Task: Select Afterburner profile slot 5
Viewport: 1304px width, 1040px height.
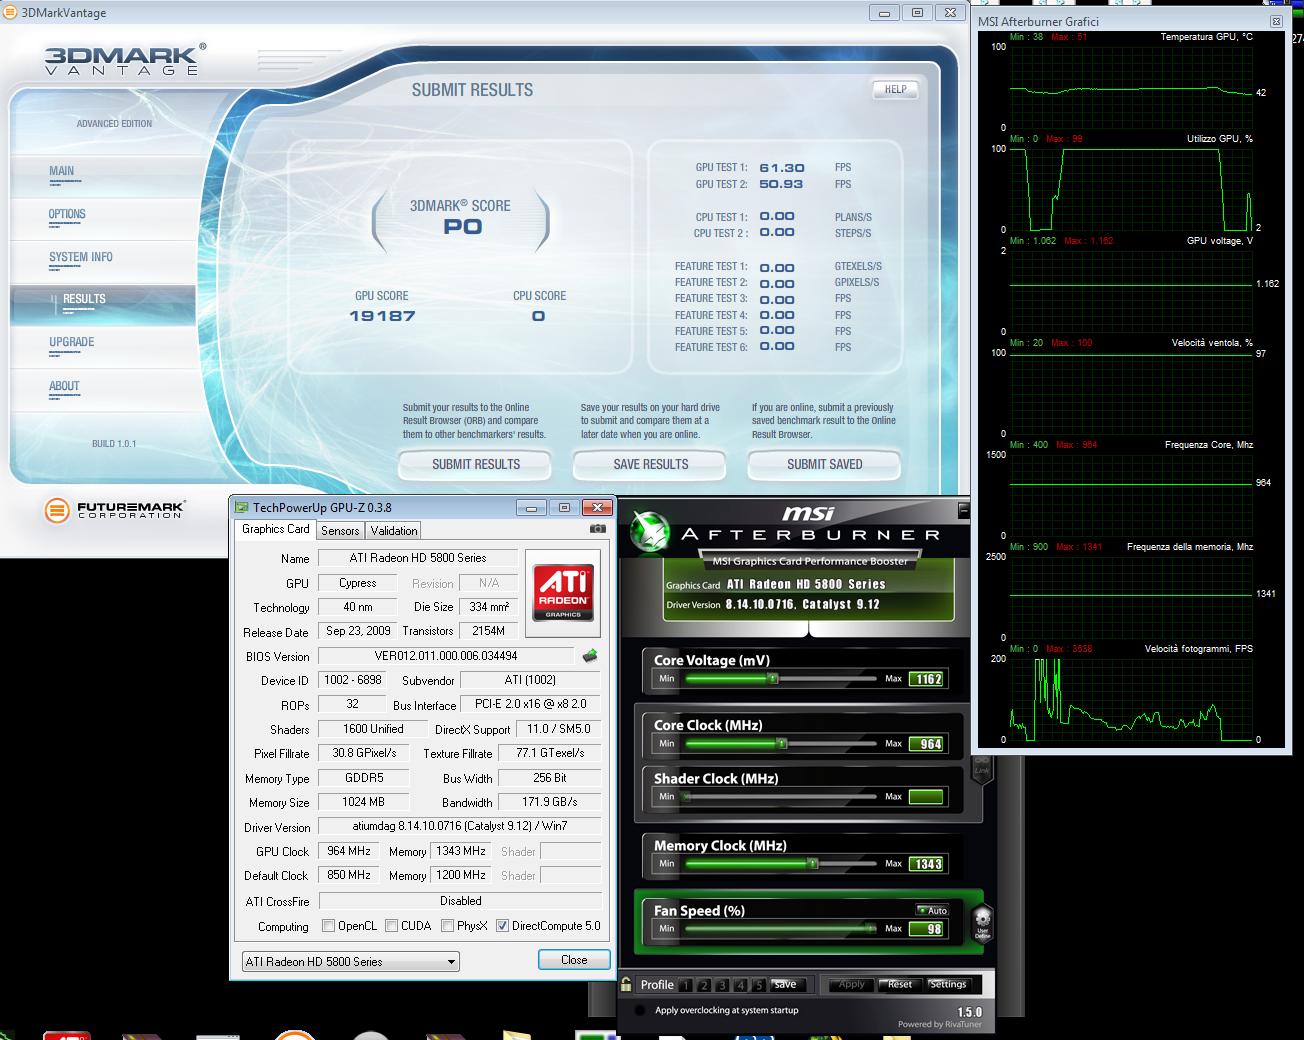Action: coord(758,985)
